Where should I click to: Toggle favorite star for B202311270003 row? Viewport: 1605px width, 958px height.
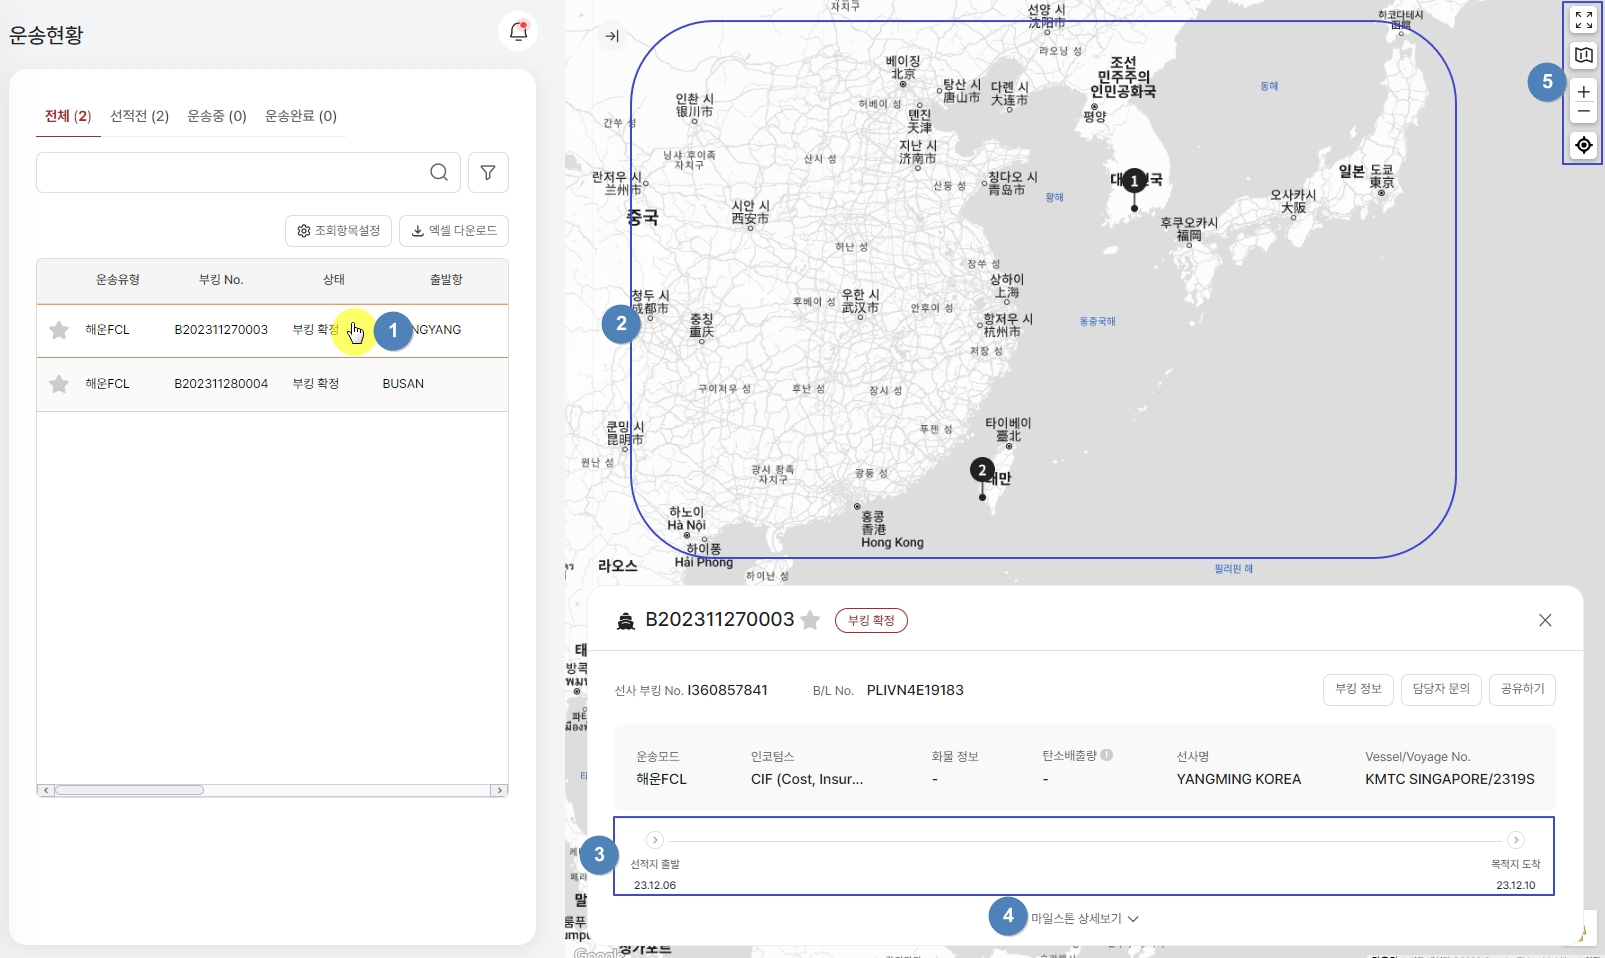[59, 330]
